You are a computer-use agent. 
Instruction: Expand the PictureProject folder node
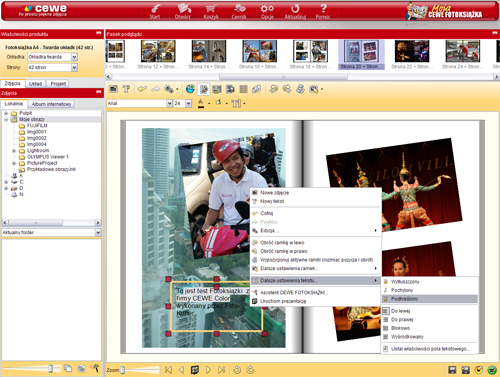[x=14, y=163]
